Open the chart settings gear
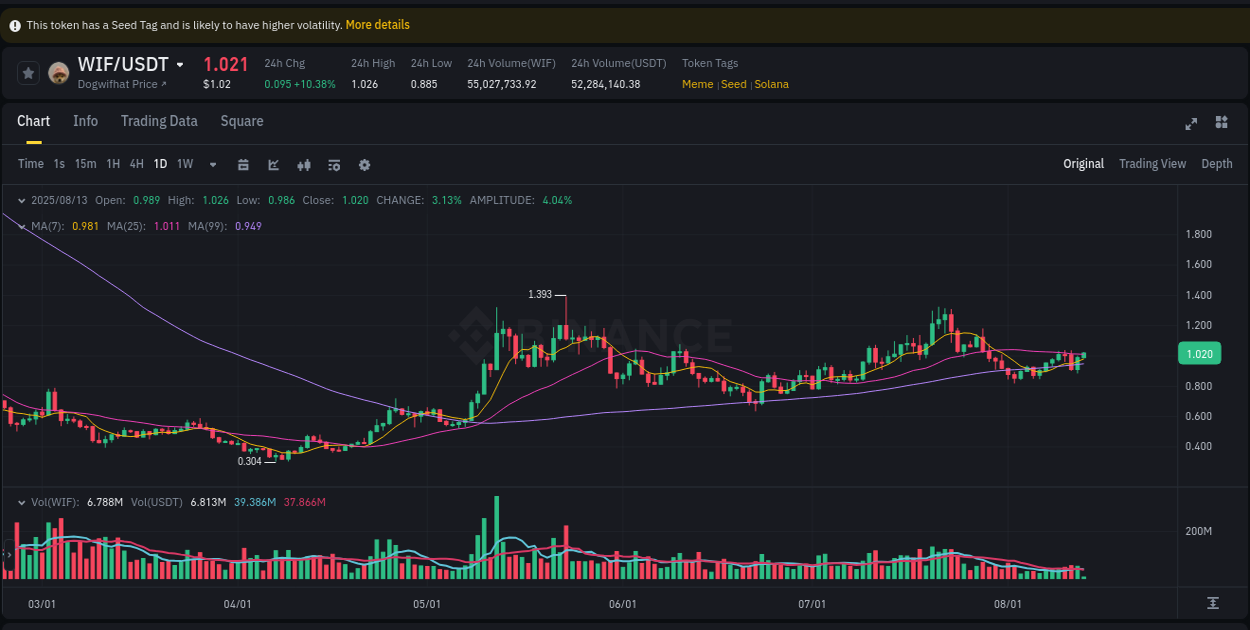The image size is (1250, 630). click(x=364, y=163)
